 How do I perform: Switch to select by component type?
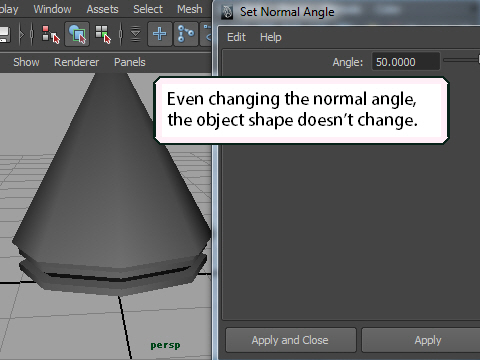pos(103,34)
